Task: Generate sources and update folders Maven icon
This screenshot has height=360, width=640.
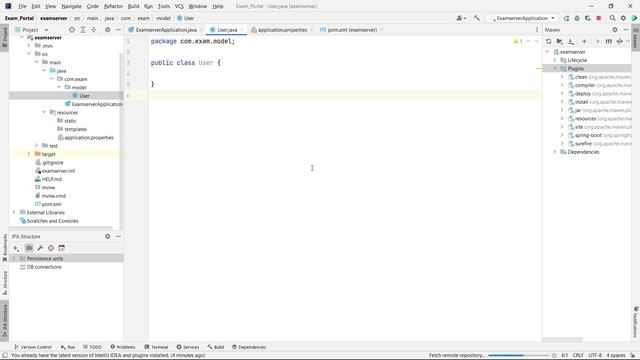Action: (x=559, y=41)
